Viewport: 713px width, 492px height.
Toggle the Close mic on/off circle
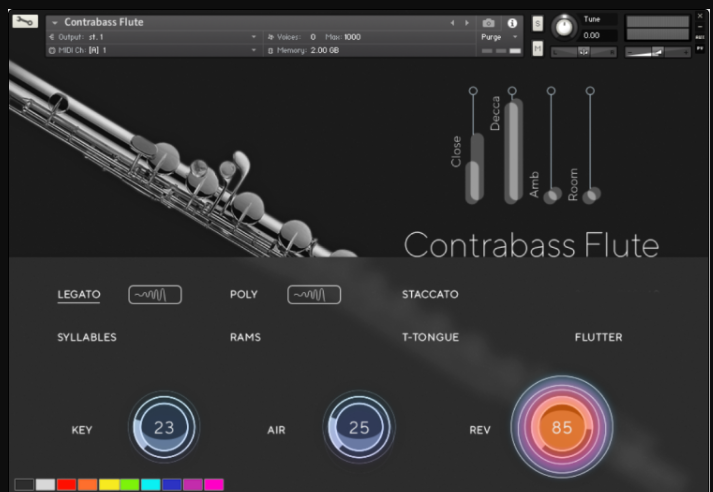(x=473, y=91)
